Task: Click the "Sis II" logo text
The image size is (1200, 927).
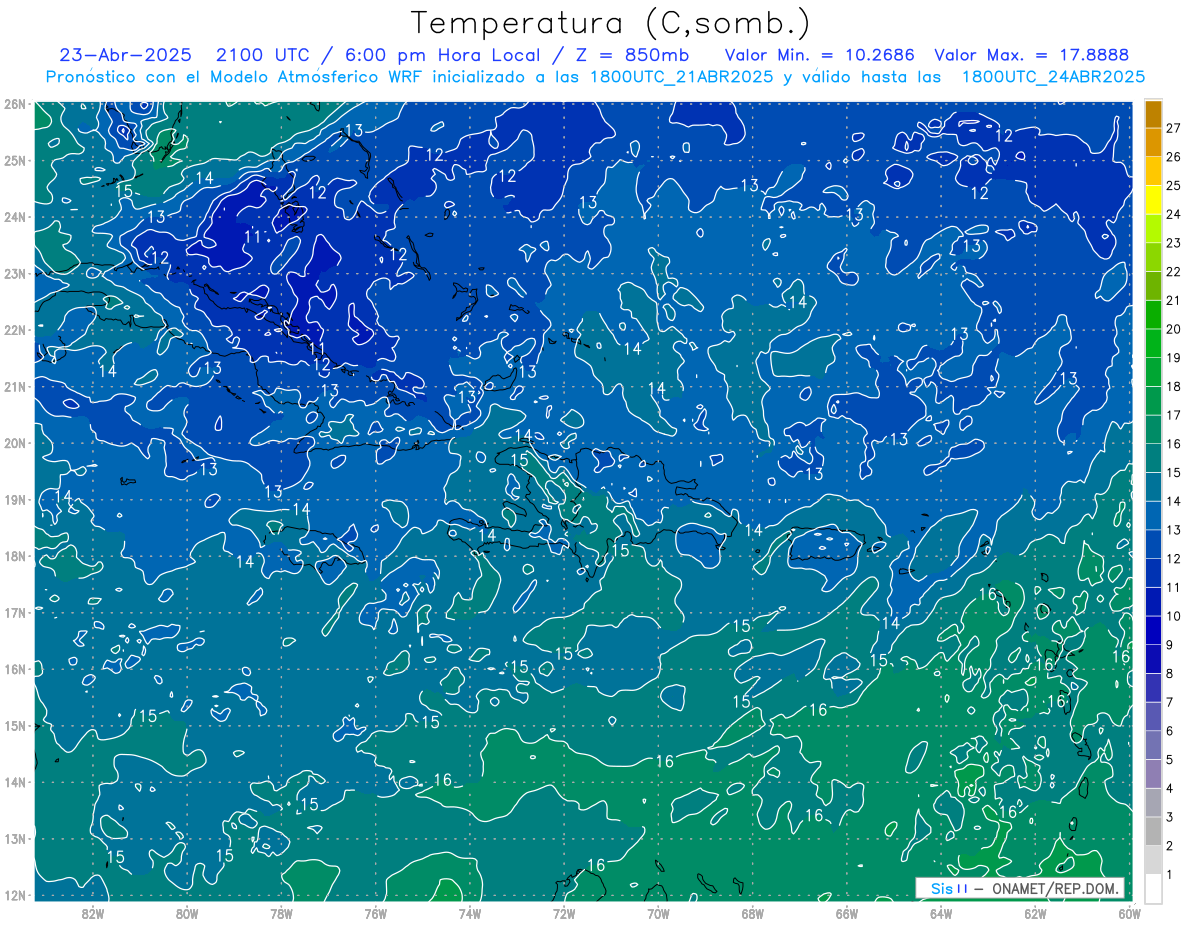Action: coord(949,888)
